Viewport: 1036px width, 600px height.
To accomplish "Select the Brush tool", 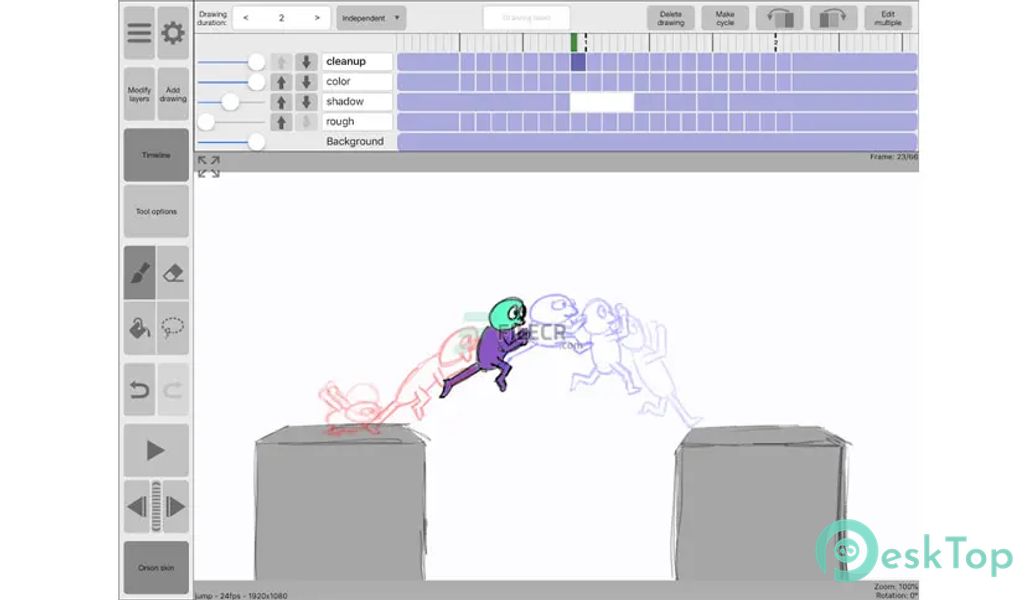I will 139,273.
